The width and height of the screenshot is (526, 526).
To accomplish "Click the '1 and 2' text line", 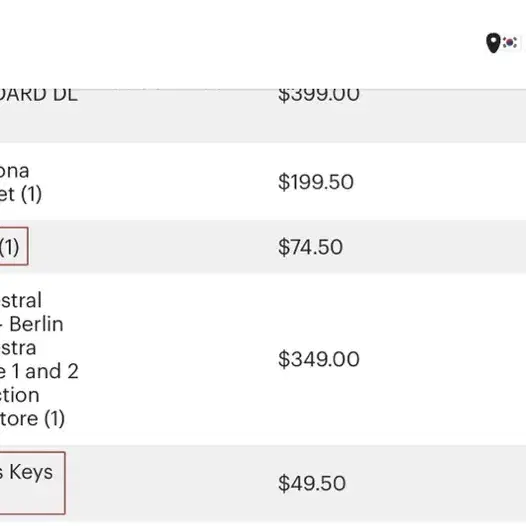I will (x=39, y=371).
